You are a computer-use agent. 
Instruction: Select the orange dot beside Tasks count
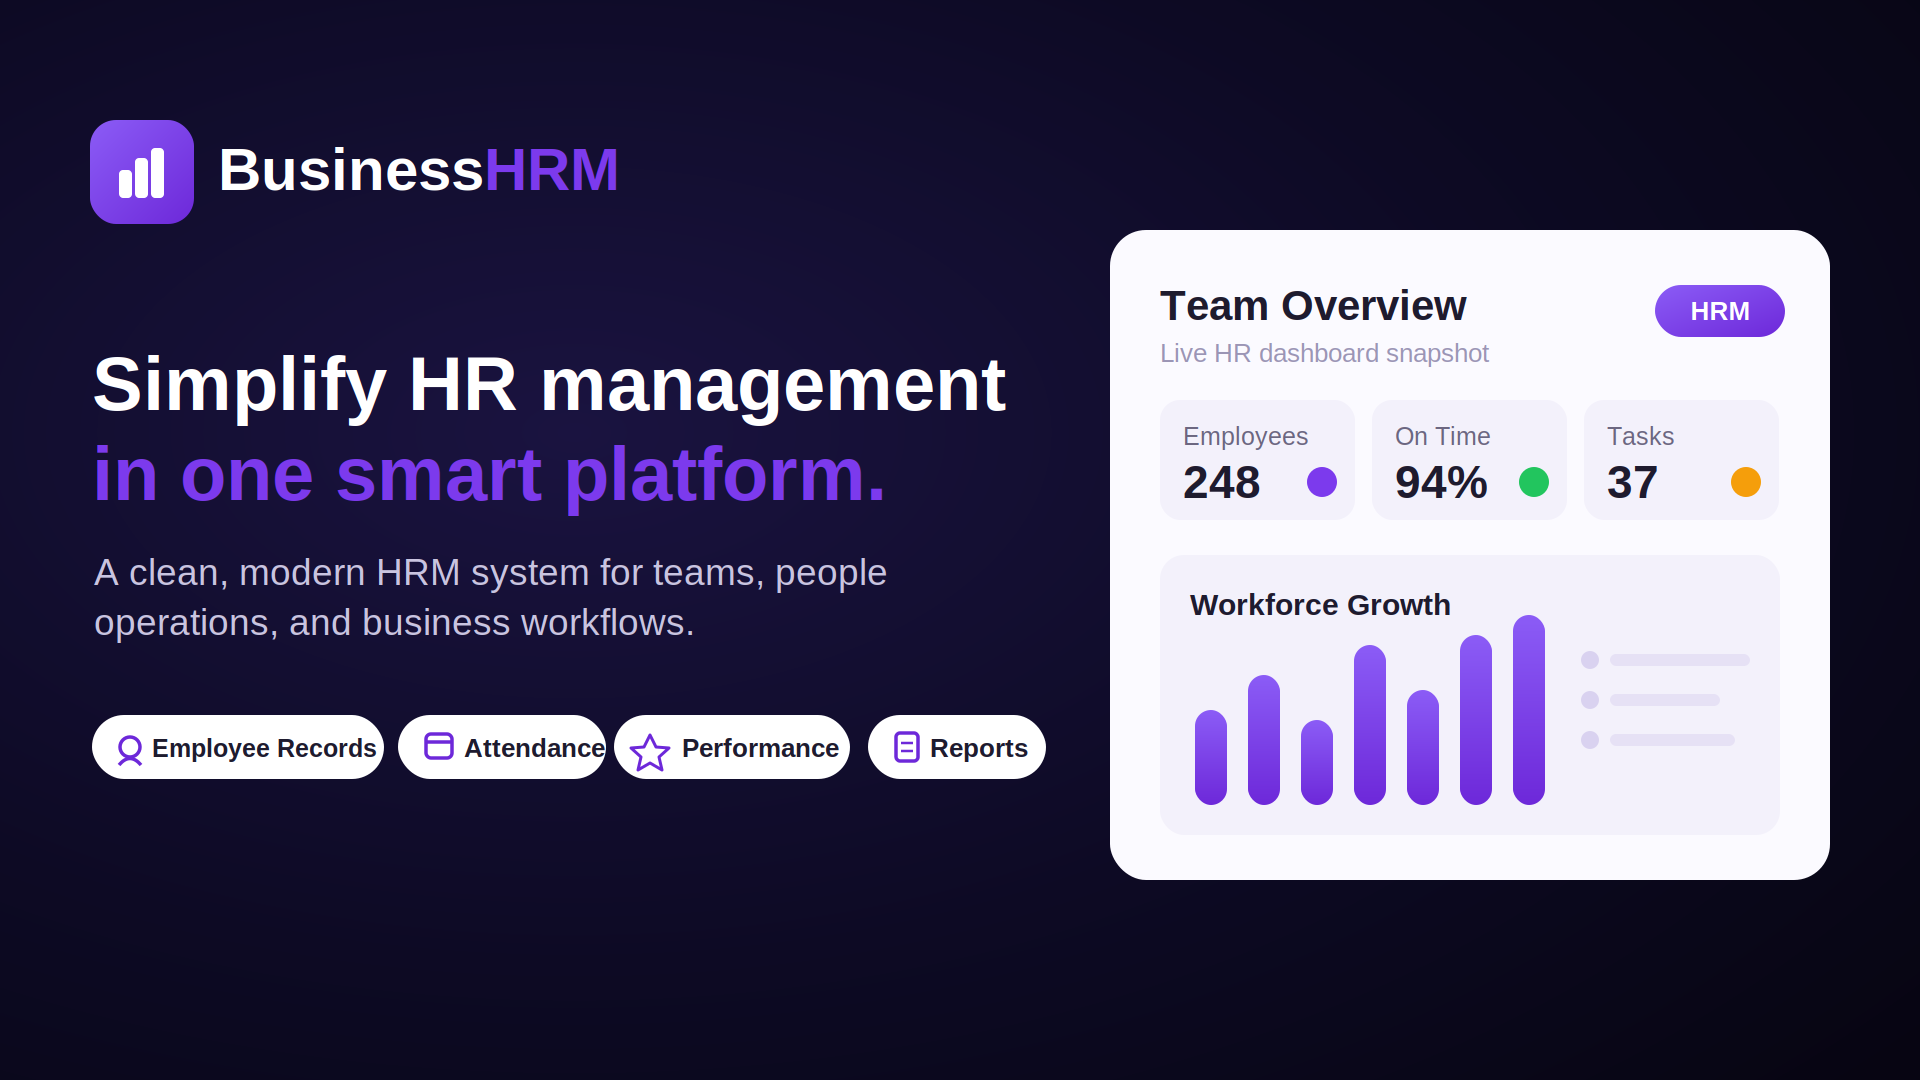pyautogui.click(x=1746, y=482)
